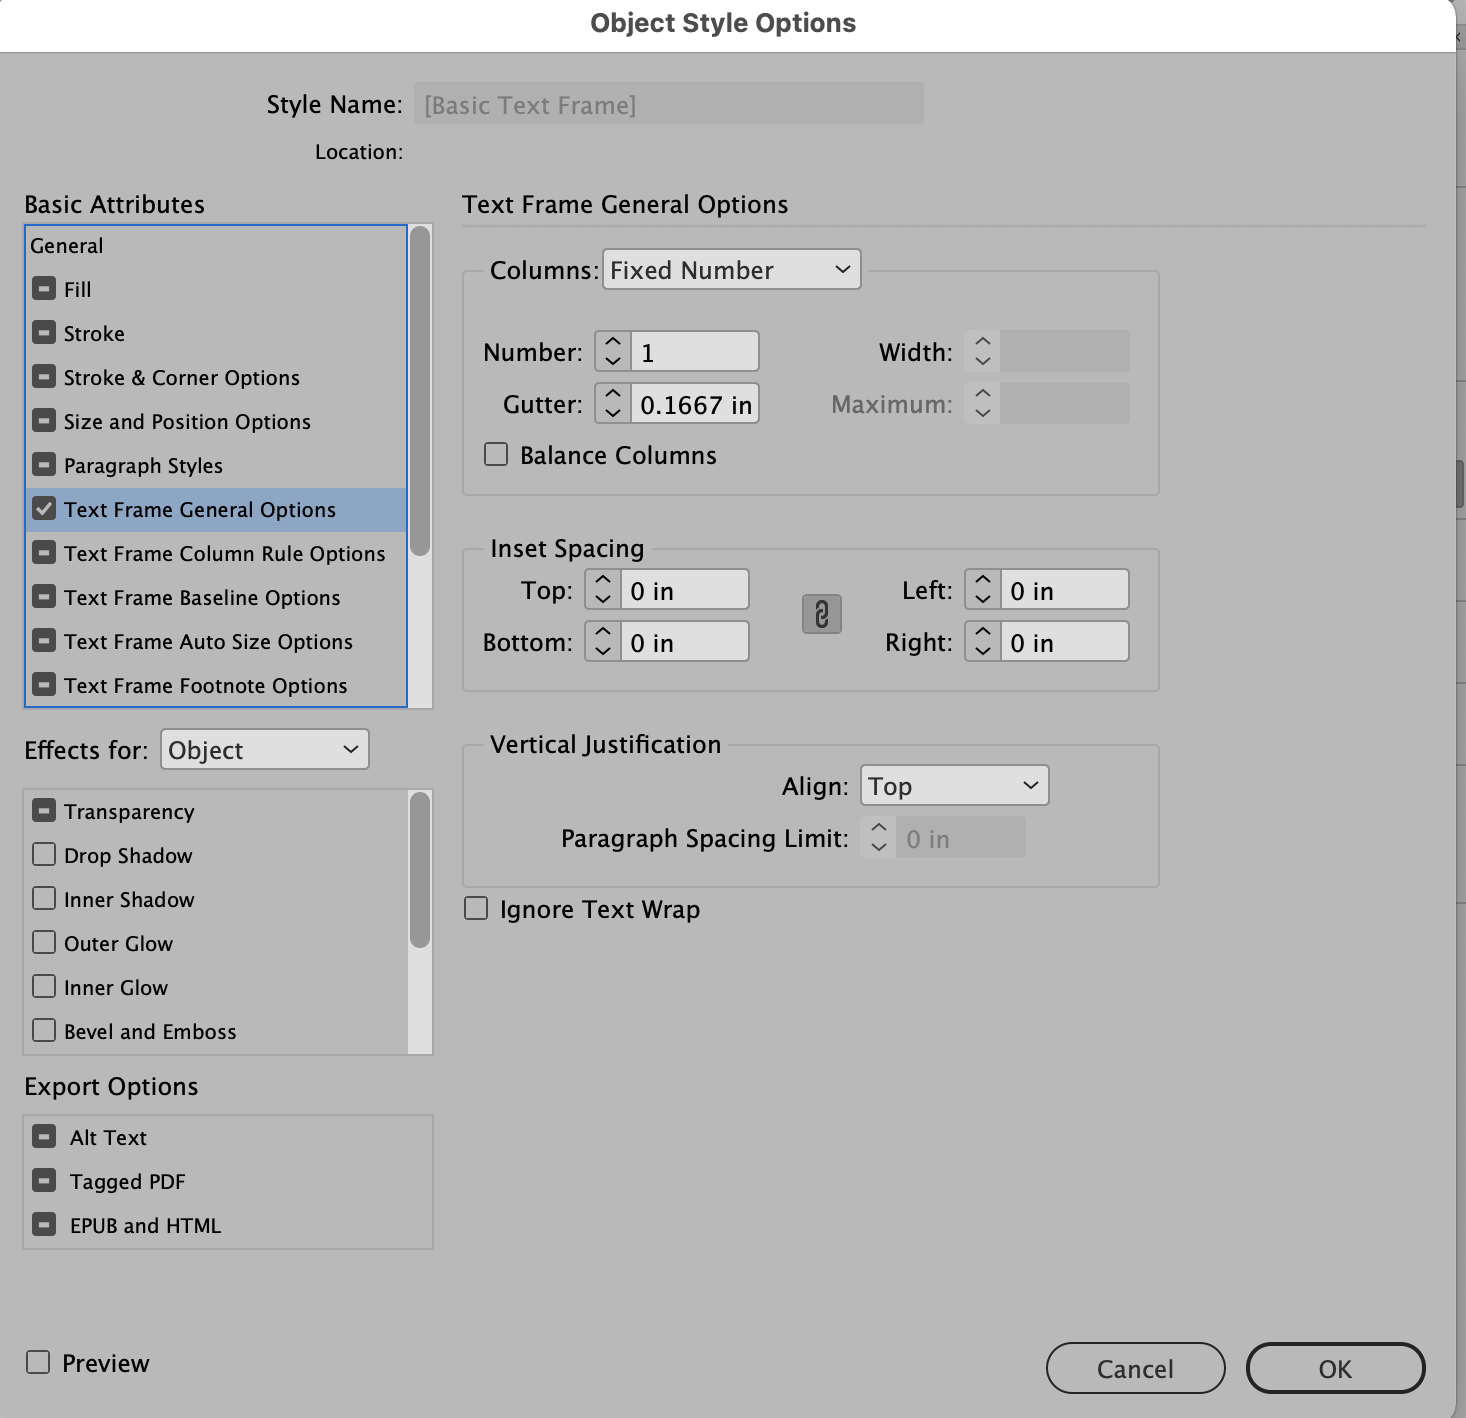Click the OK button
The image size is (1466, 1418).
pos(1334,1368)
